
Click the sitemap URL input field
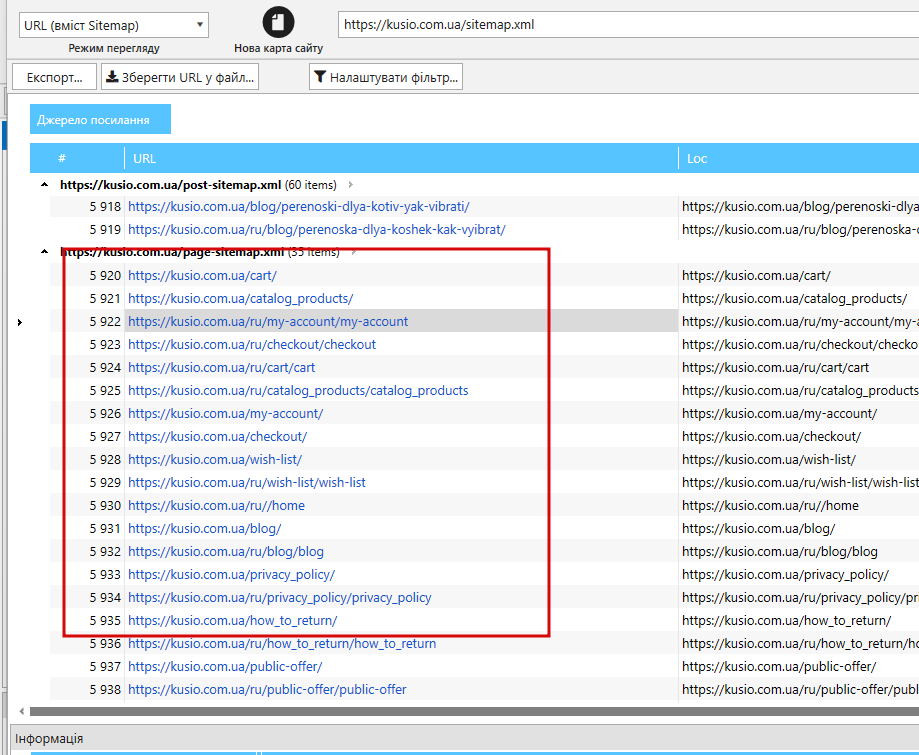pos(628,25)
